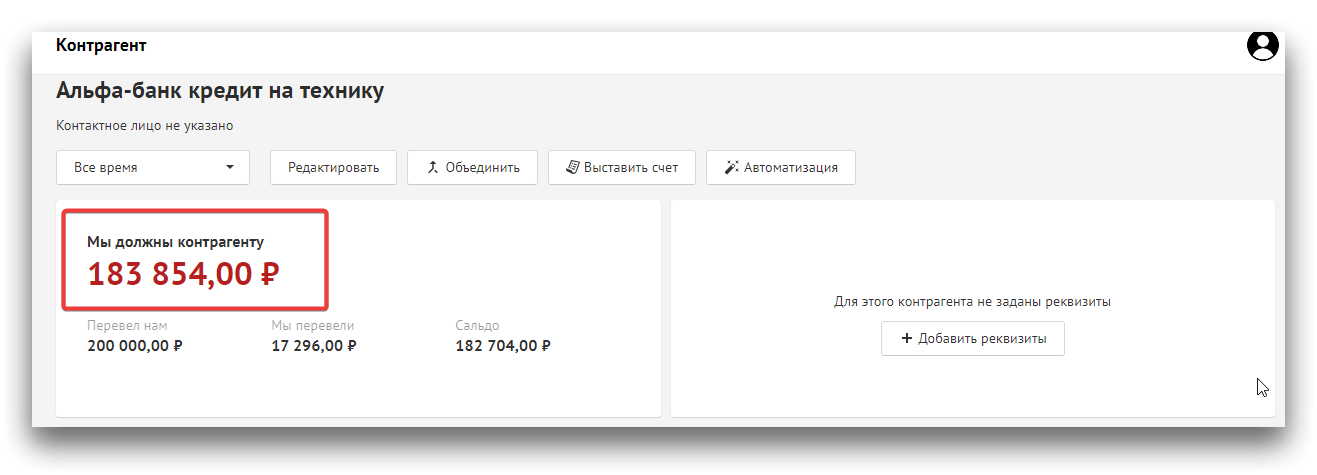Click the red 183 854,00 ₽ debt amount
Viewport: 1317px width, 475px height.
184,273
